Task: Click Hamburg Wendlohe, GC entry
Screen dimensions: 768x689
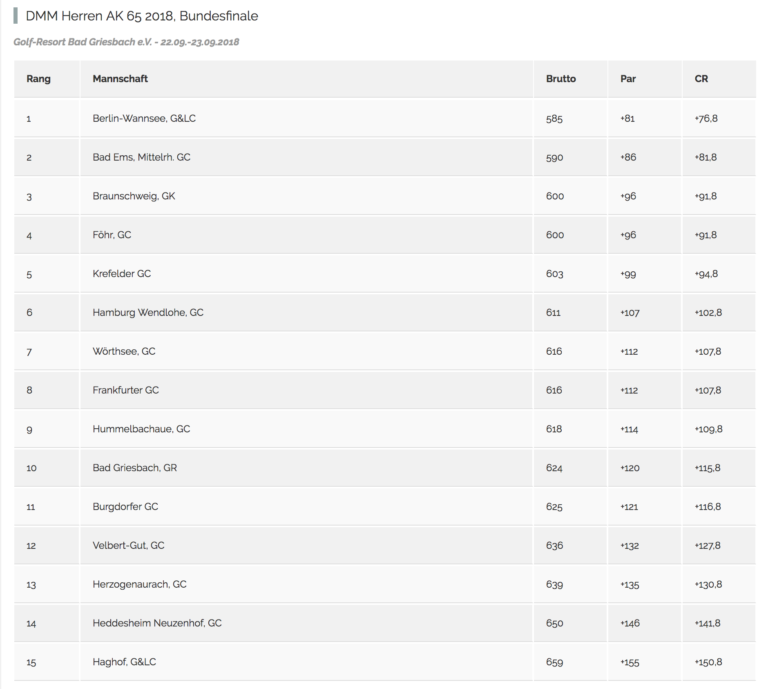Action: [148, 312]
